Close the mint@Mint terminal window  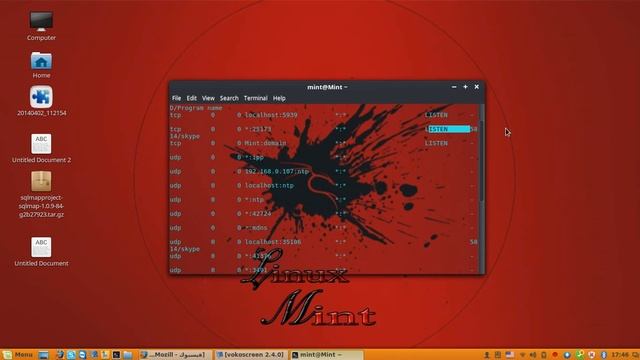476,87
